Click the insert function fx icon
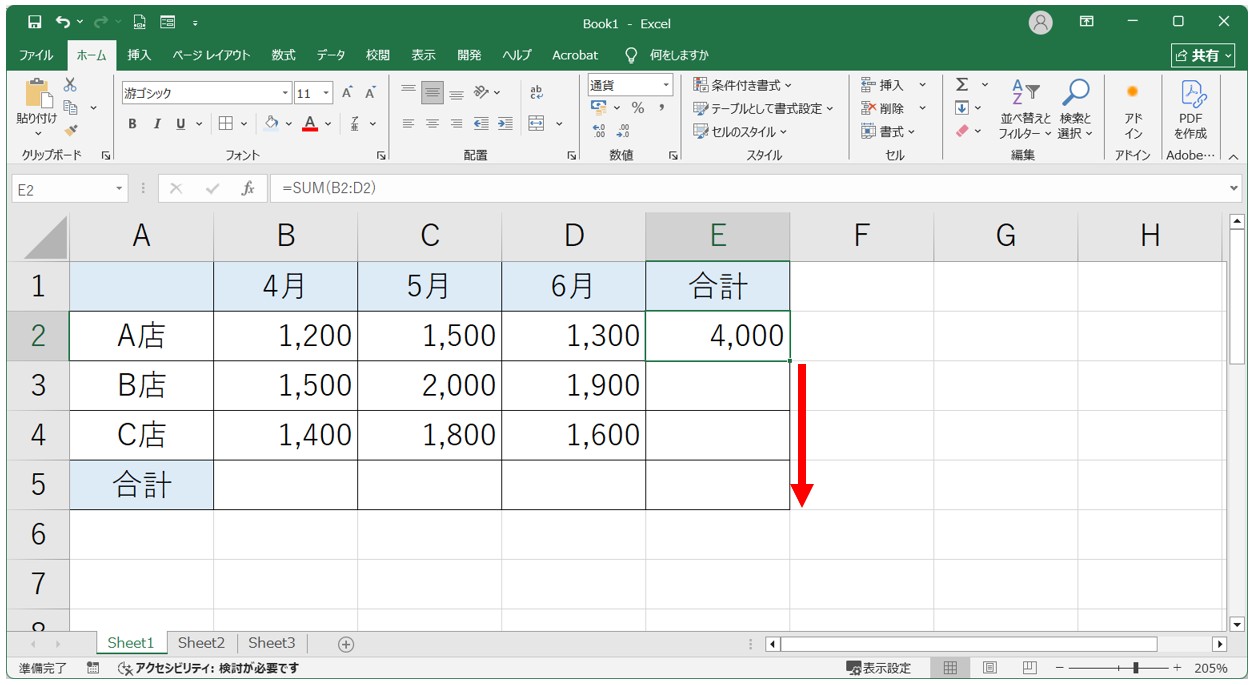The width and height of the screenshot is (1254, 685). tap(248, 188)
